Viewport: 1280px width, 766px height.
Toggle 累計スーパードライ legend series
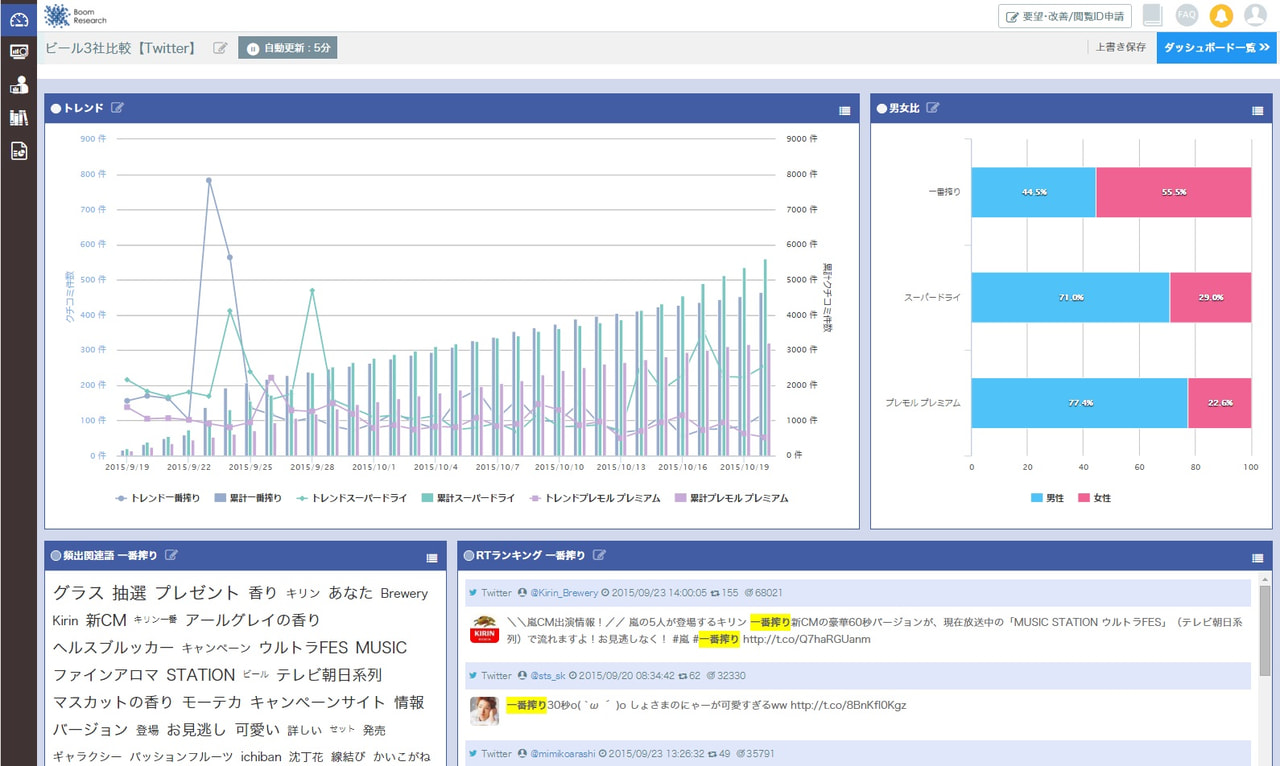tap(468, 497)
